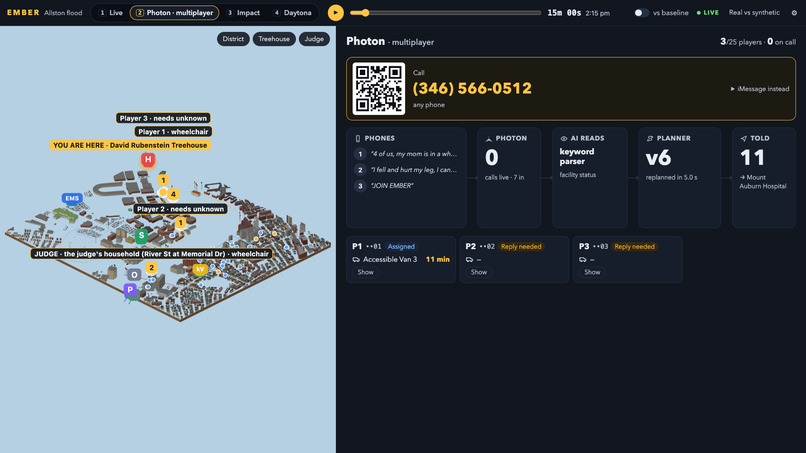Click the Player 1 wheelchair label

[173, 132]
